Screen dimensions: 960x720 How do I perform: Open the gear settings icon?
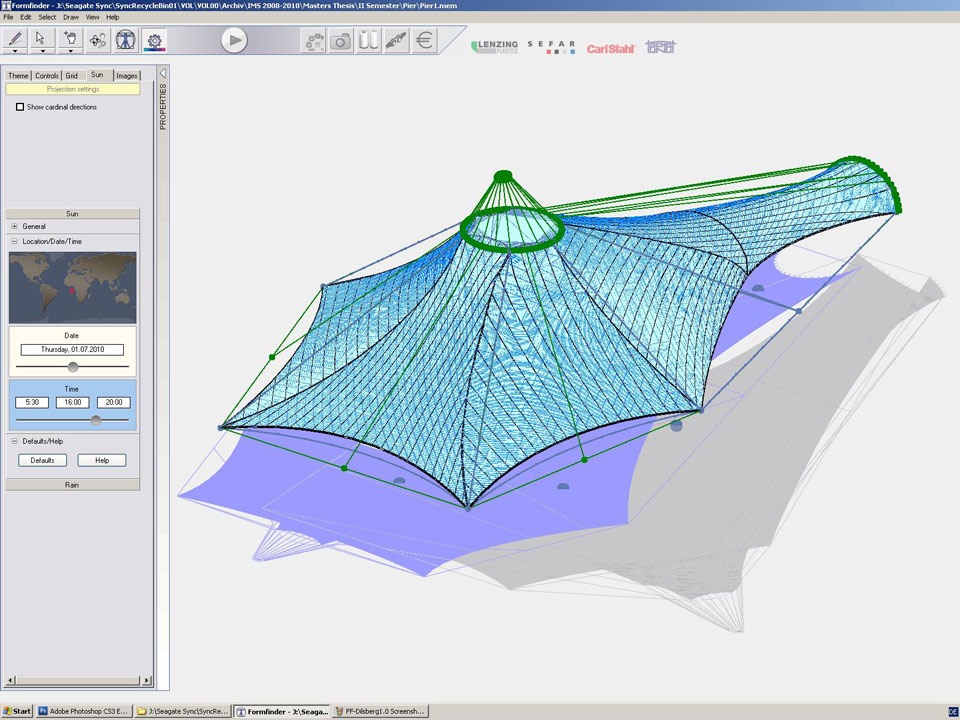pyautogui.click(x=154, y=40)
